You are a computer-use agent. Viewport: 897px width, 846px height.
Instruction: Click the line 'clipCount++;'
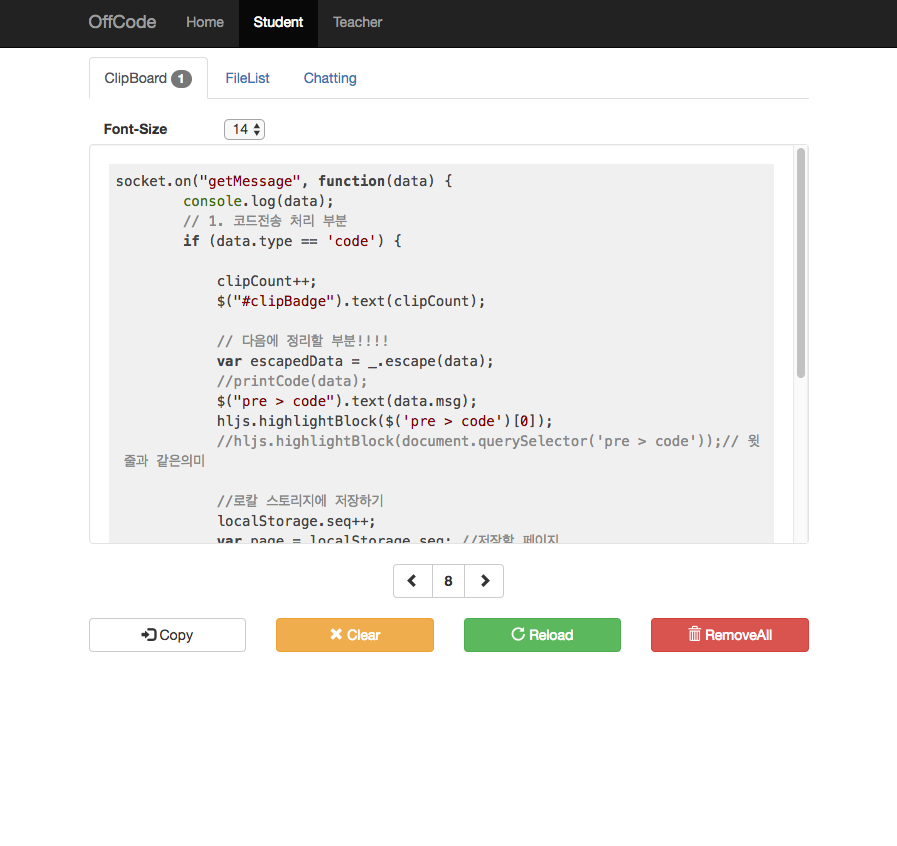[x=267, y=281]
